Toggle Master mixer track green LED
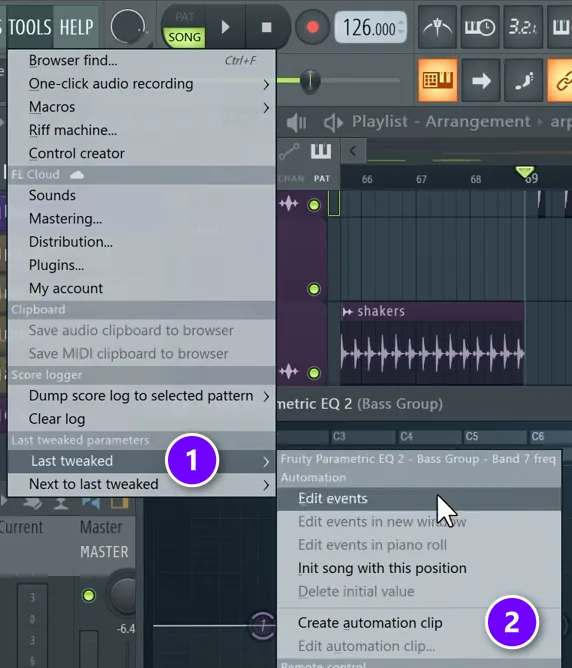The image size is (572, 668). [x=89, y=595]
